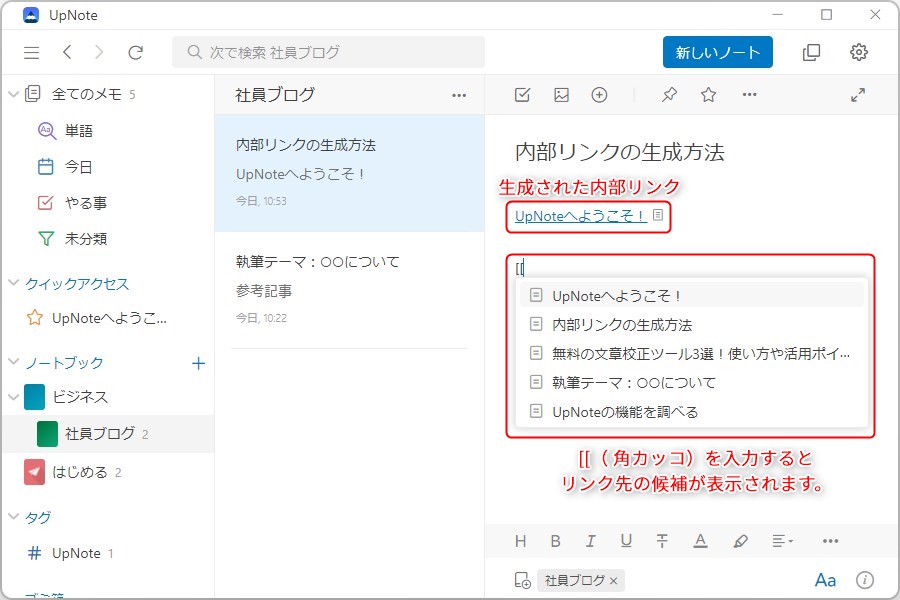Open settings gear icon

point(859,52)
